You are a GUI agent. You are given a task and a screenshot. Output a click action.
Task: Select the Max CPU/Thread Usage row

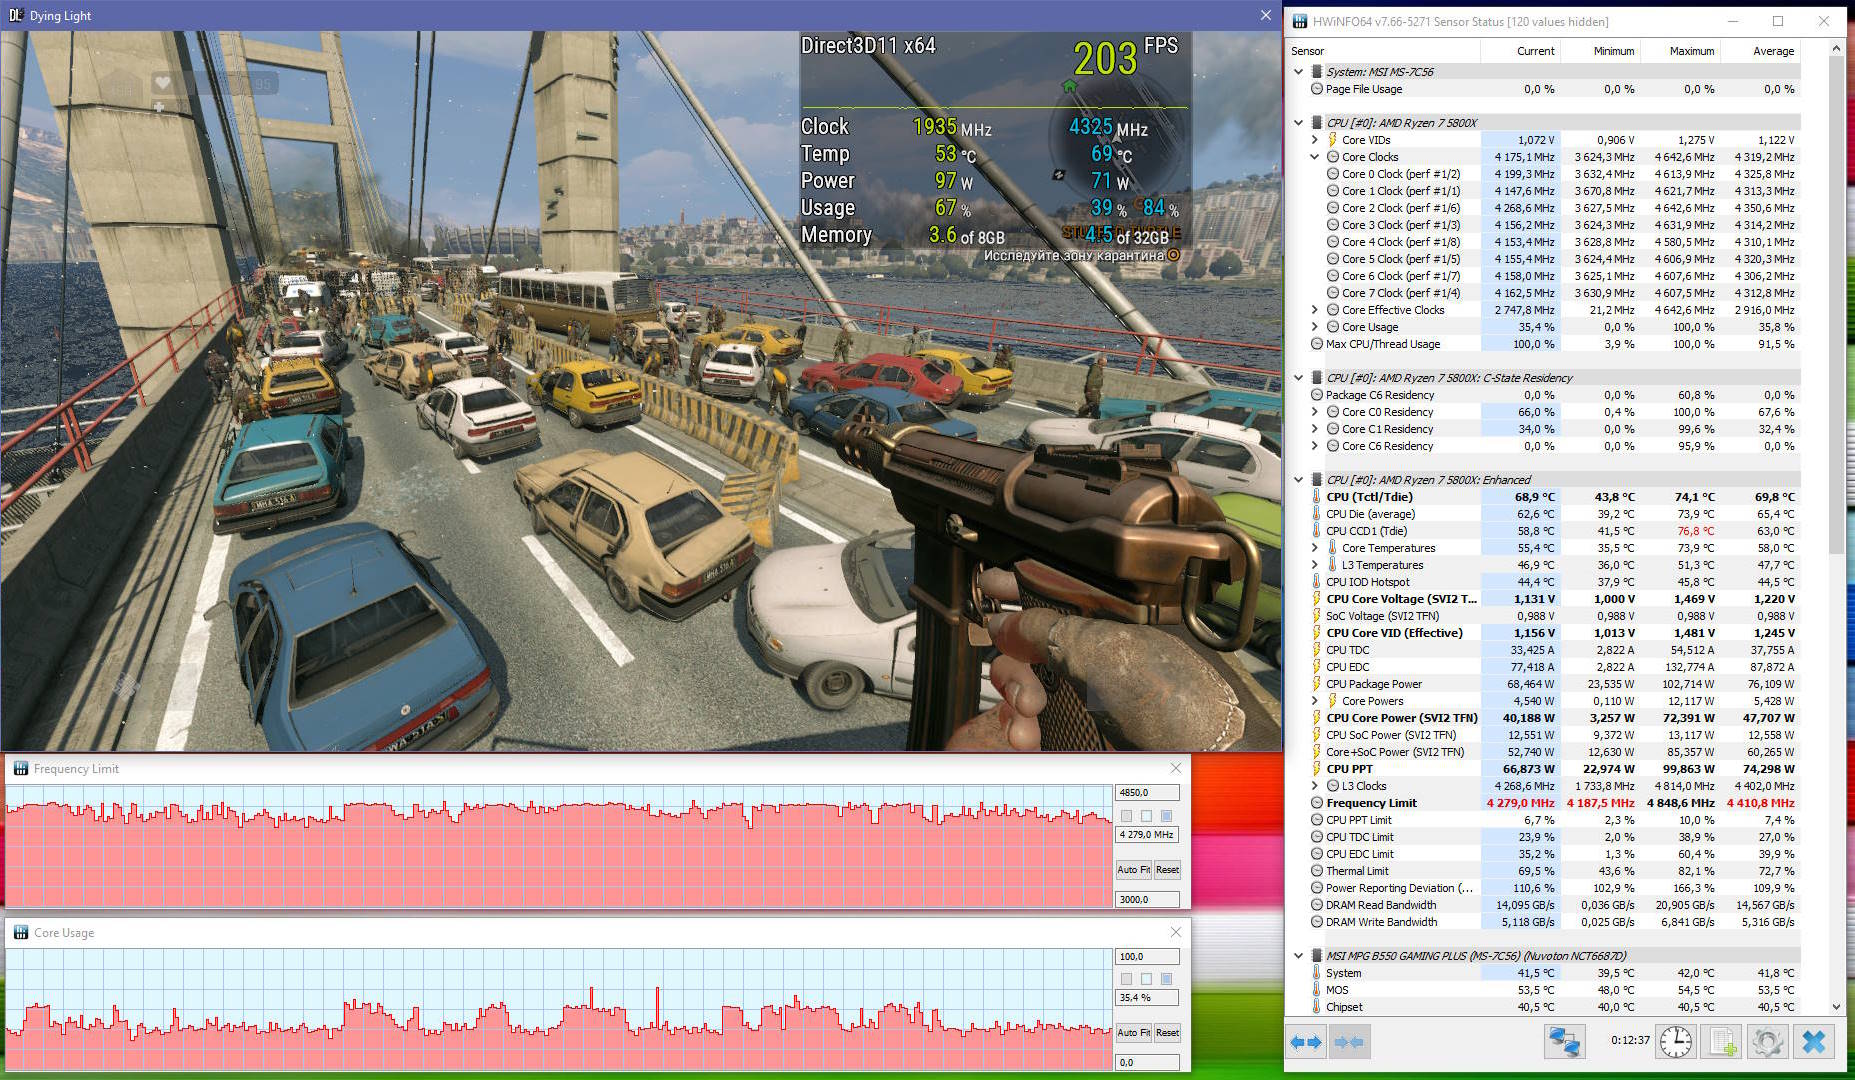click(x=1554, y=344)
